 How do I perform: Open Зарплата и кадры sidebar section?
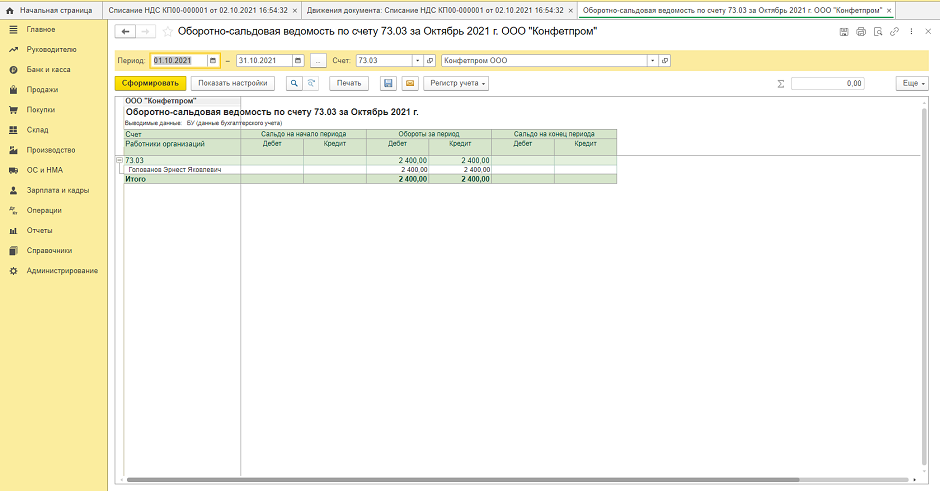click(x=57, y=190)
